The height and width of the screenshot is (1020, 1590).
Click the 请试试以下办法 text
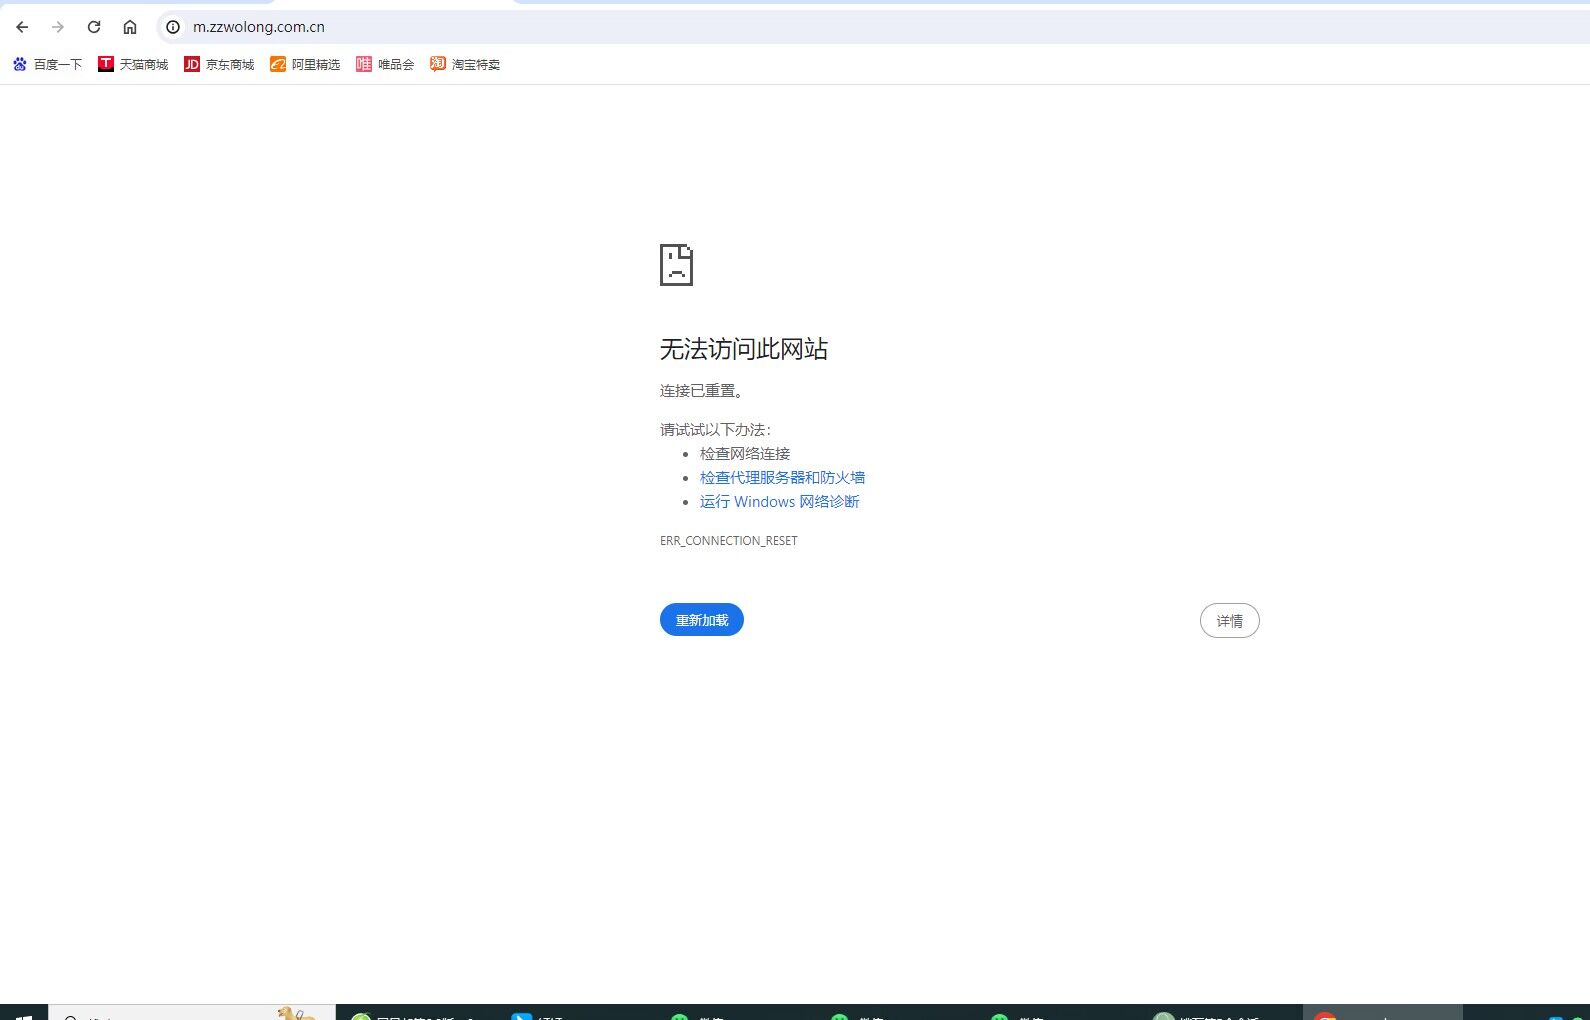click(716, 430)
